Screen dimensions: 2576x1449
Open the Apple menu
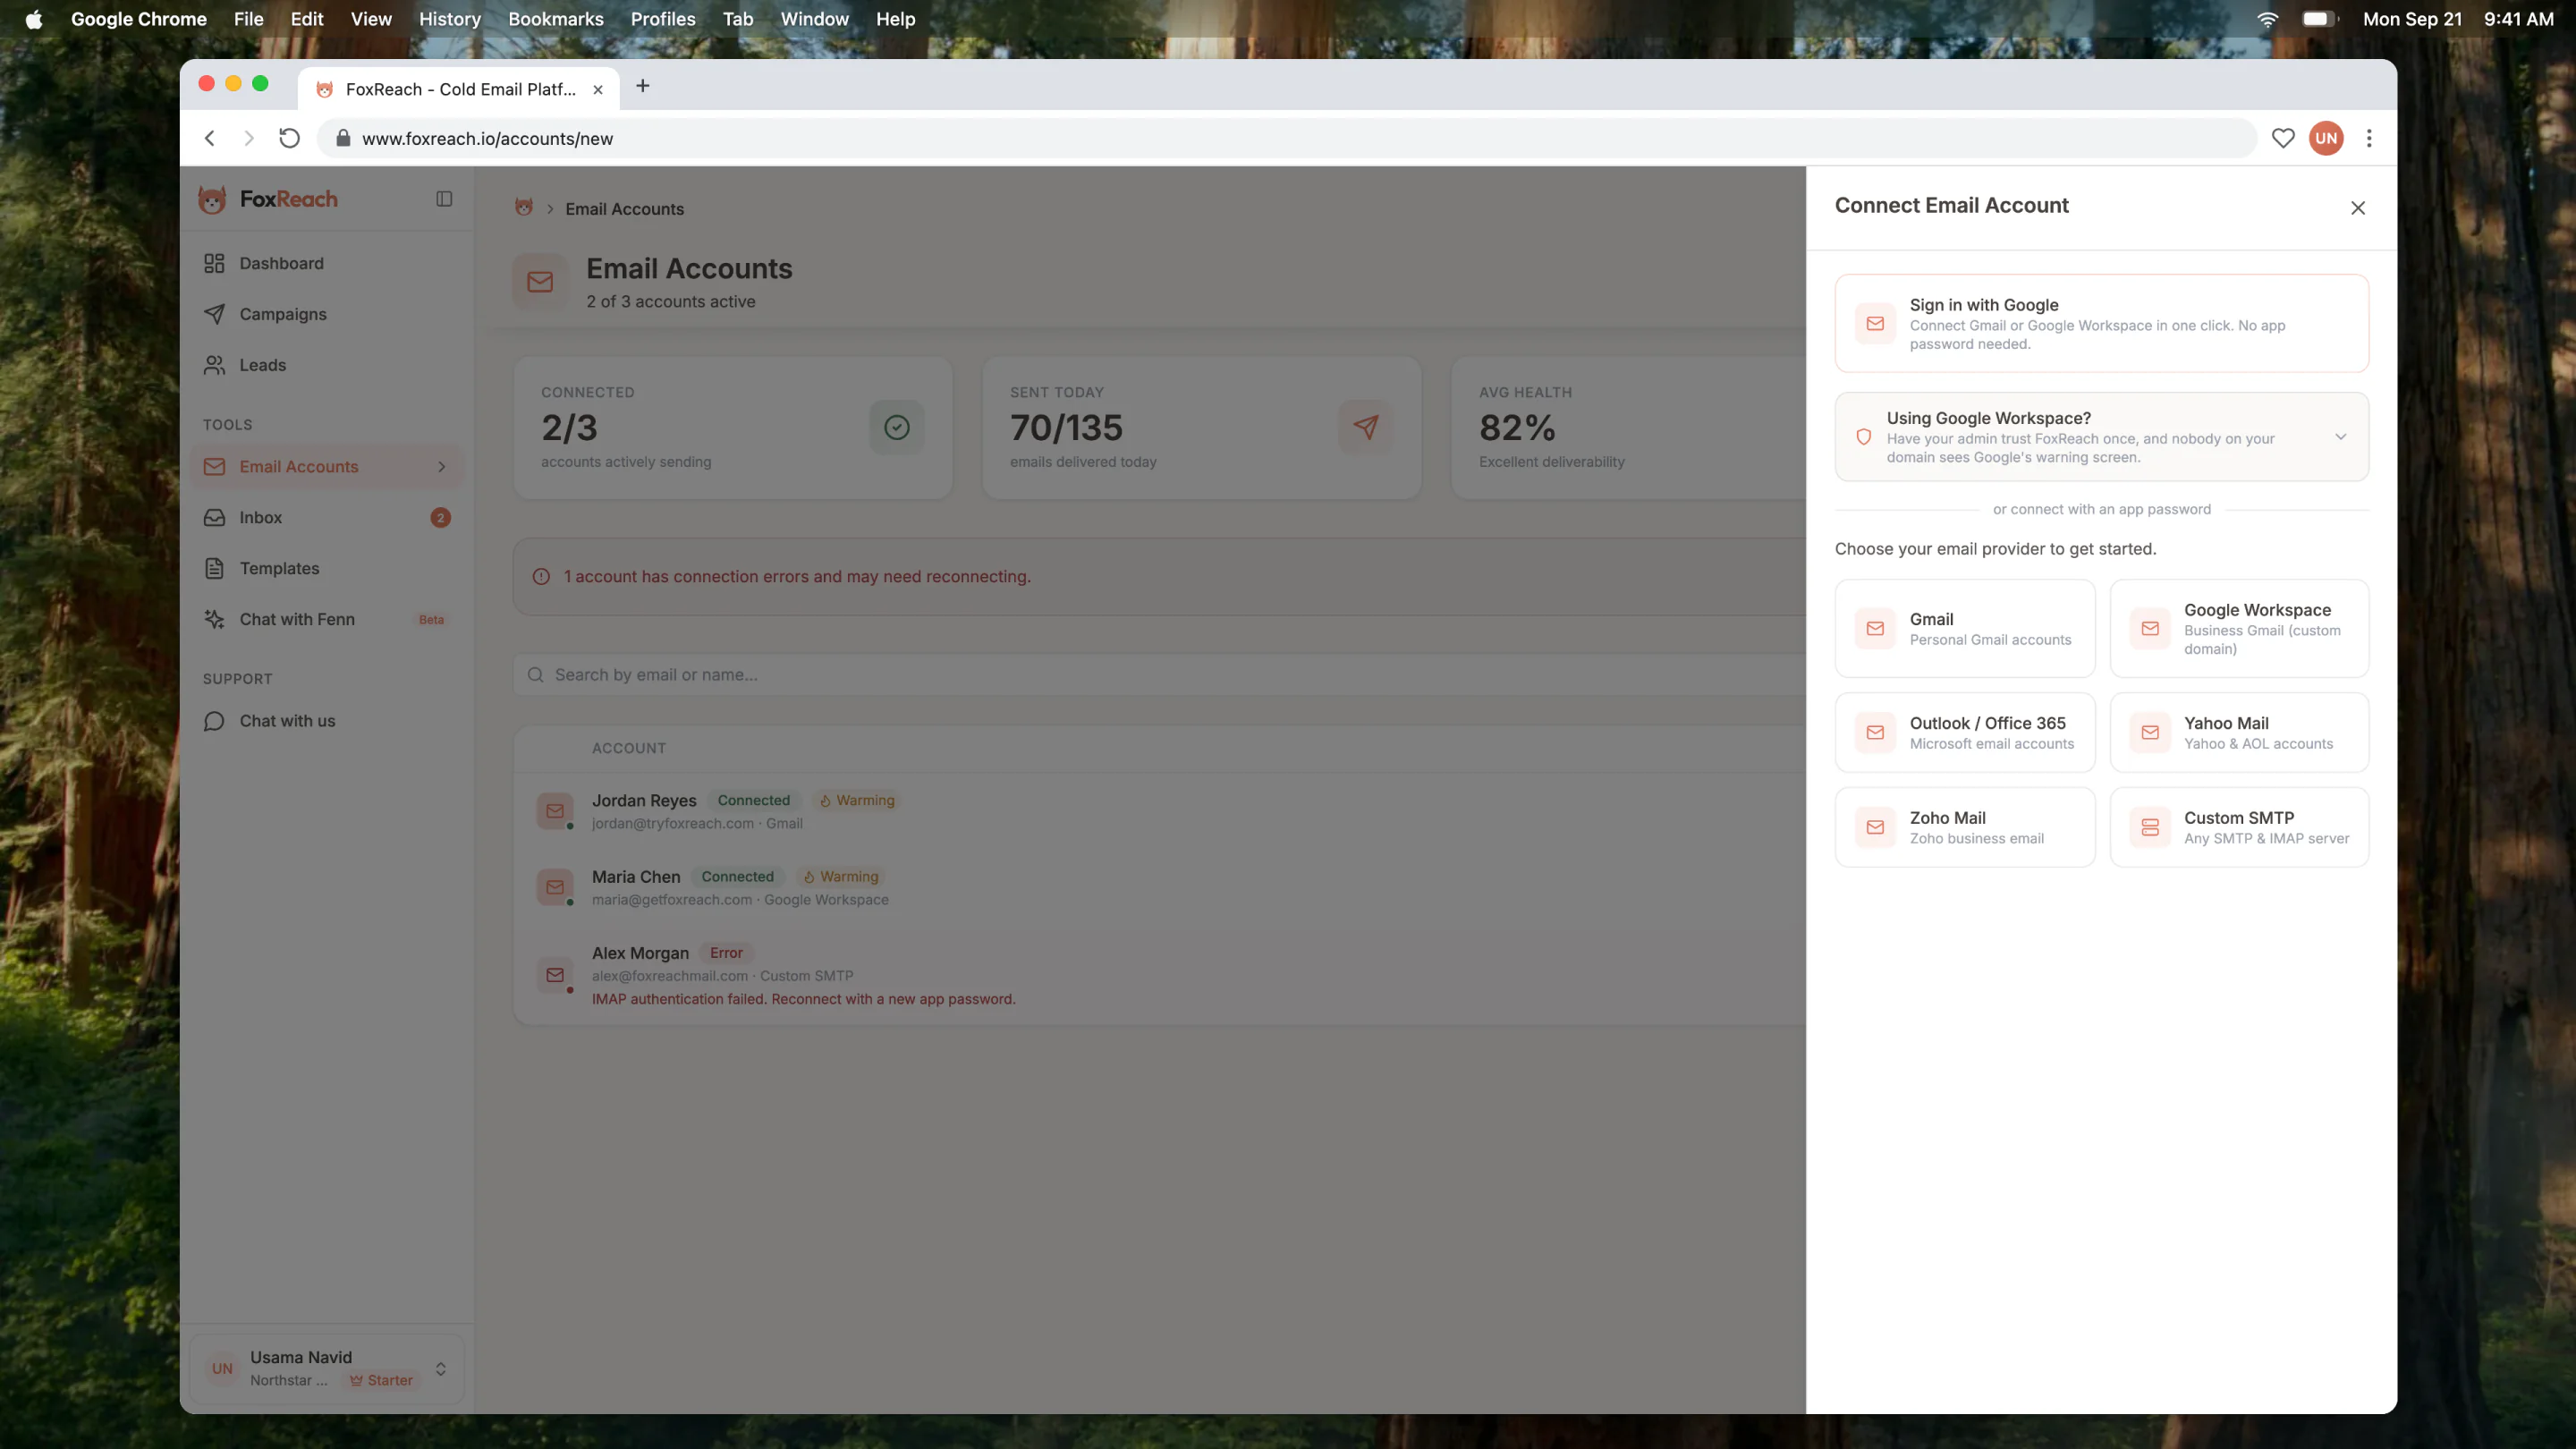coord(34,19)
